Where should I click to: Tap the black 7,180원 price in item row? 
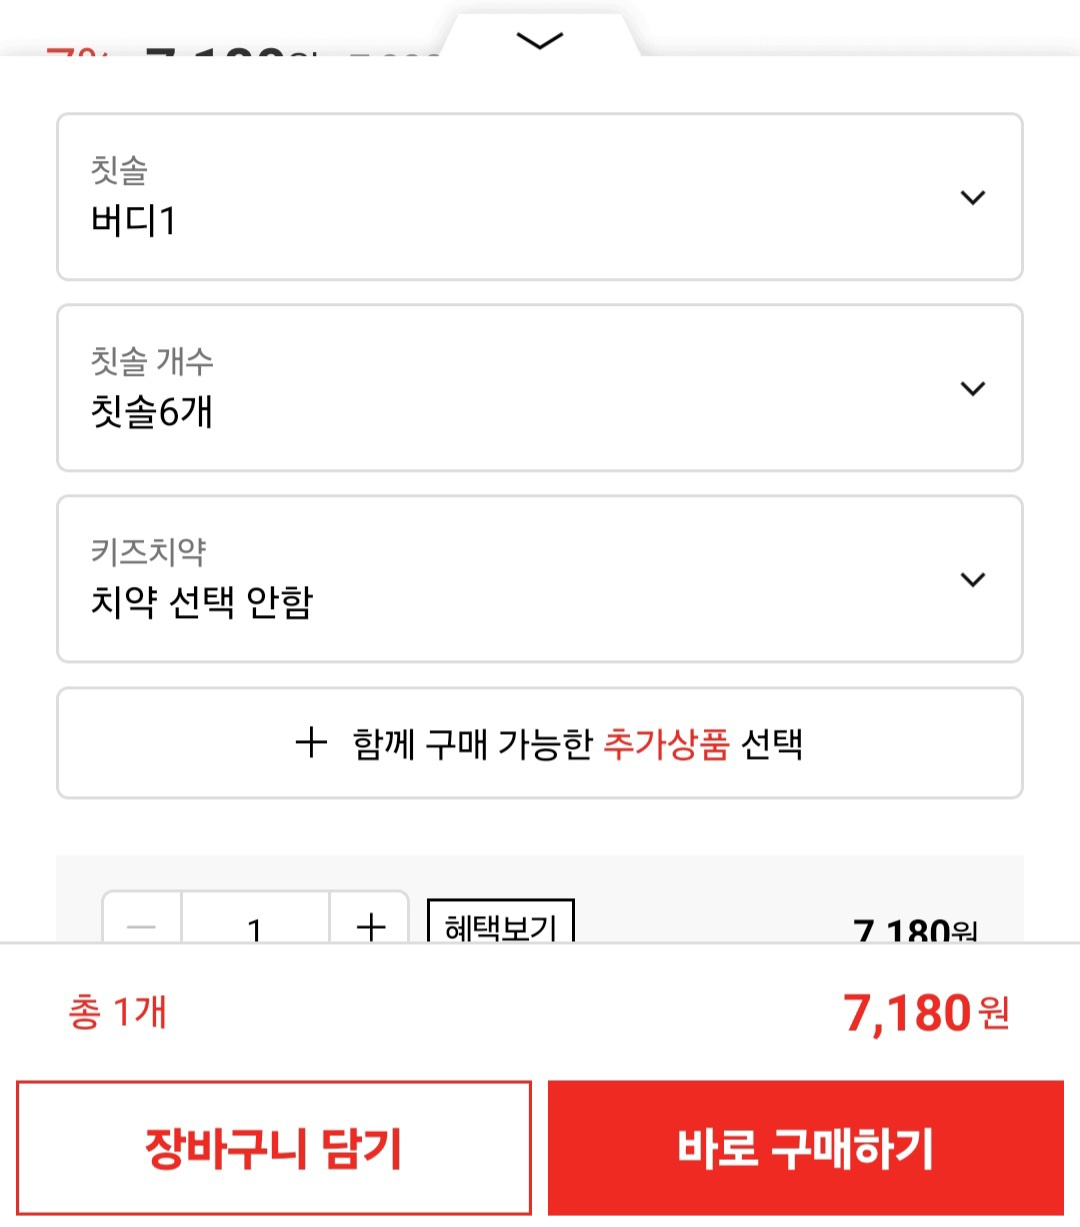click(x=914, y=930)
